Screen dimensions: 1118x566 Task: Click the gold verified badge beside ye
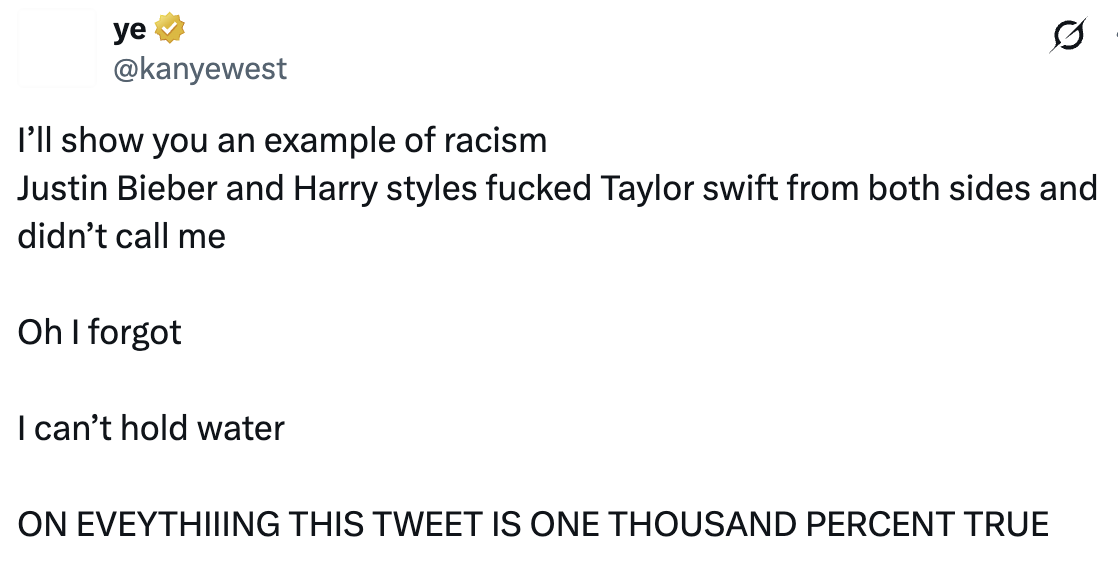pos(170,29)
